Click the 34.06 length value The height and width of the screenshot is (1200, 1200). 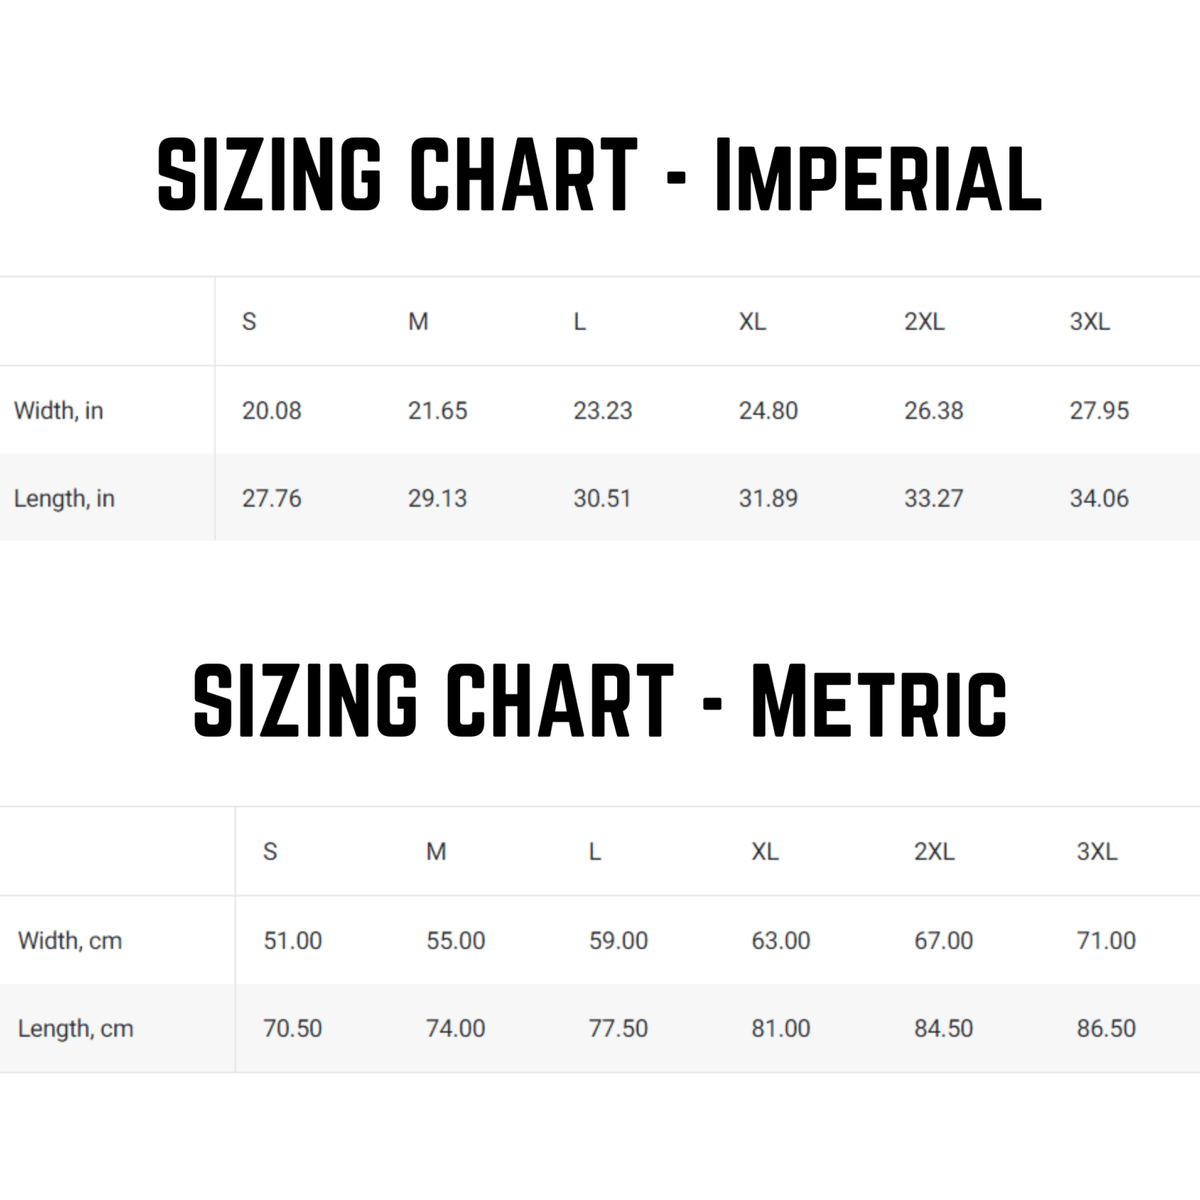pos(1099,499)
